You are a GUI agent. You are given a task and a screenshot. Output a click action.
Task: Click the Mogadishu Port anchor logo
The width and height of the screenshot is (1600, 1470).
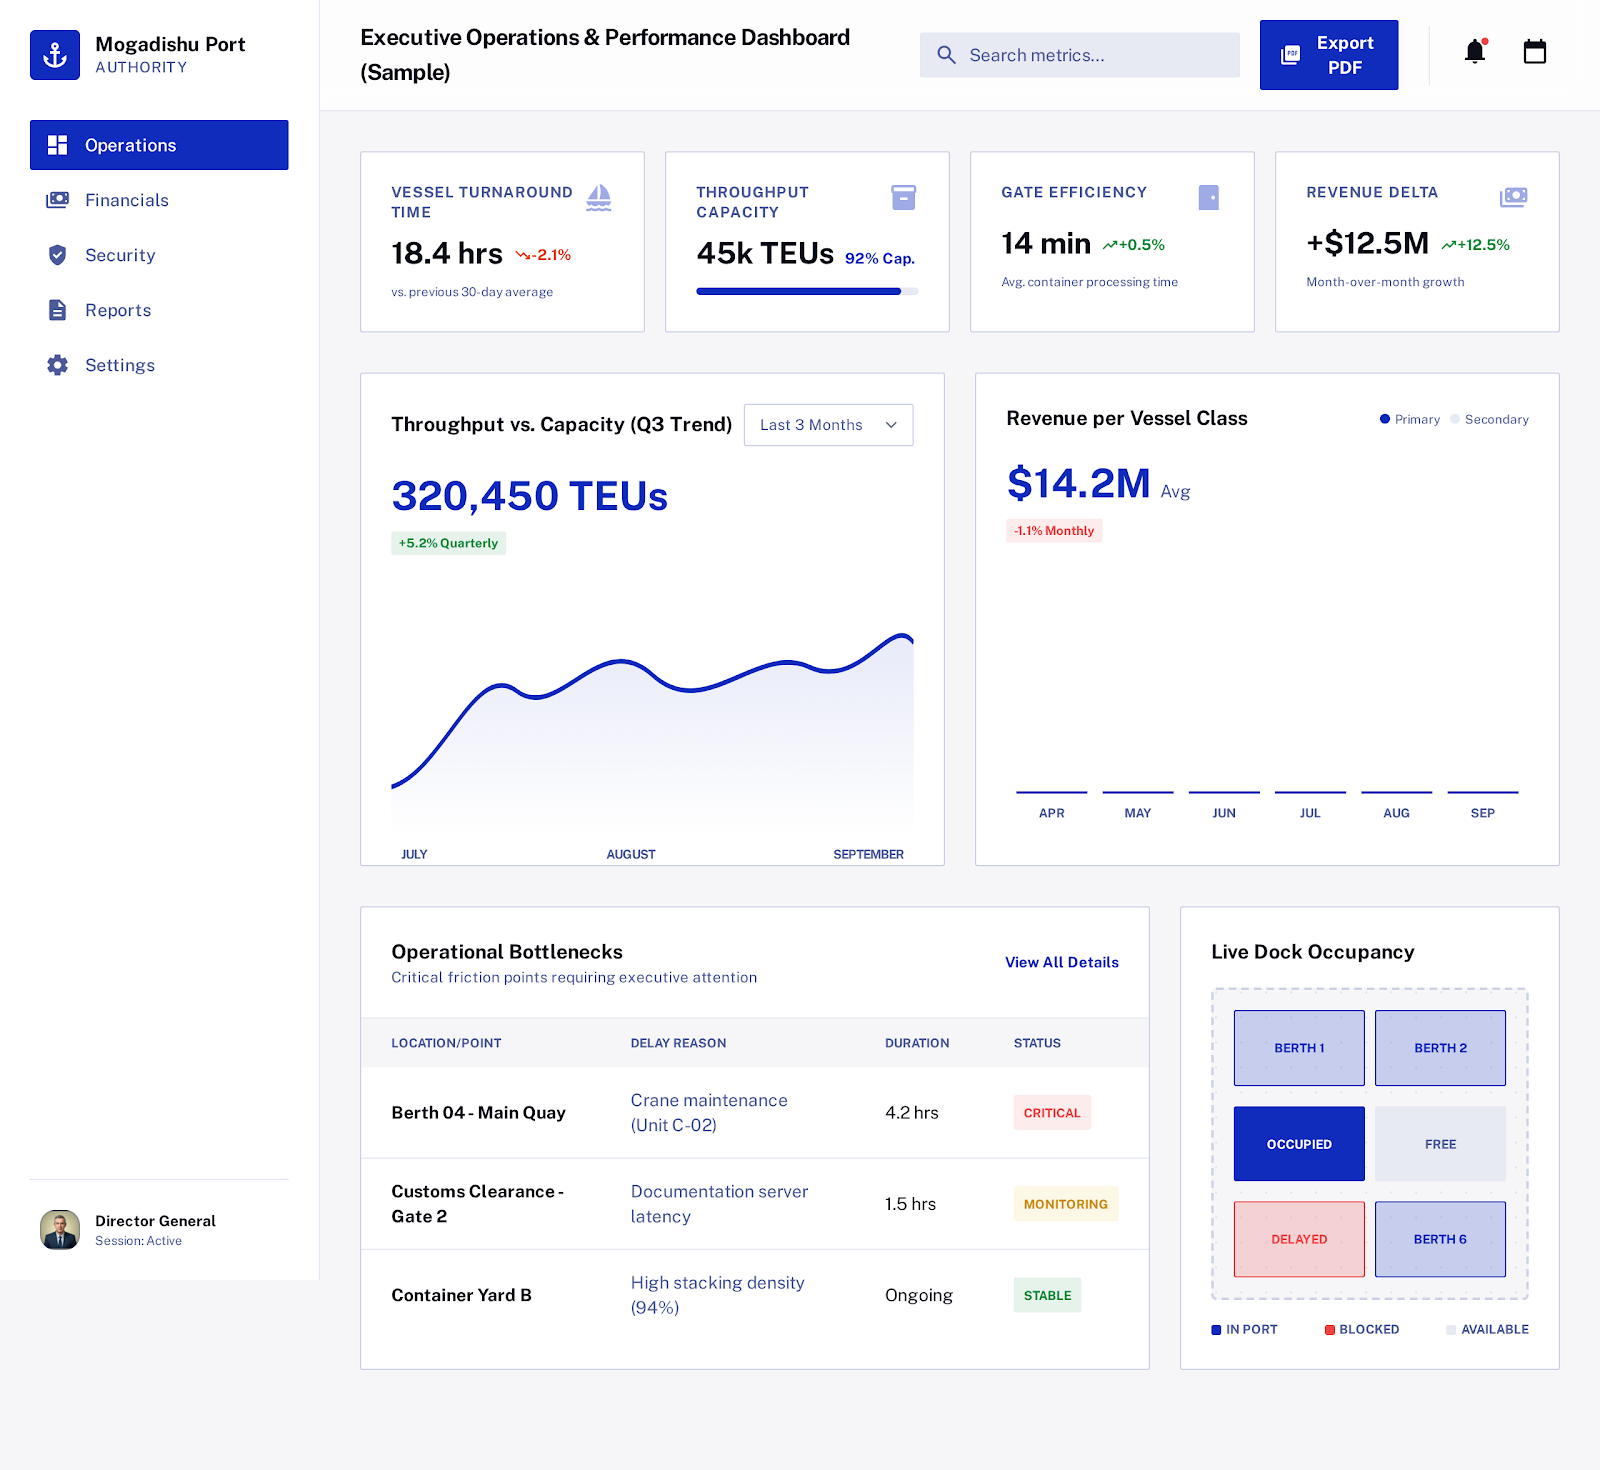coord(55,54)
